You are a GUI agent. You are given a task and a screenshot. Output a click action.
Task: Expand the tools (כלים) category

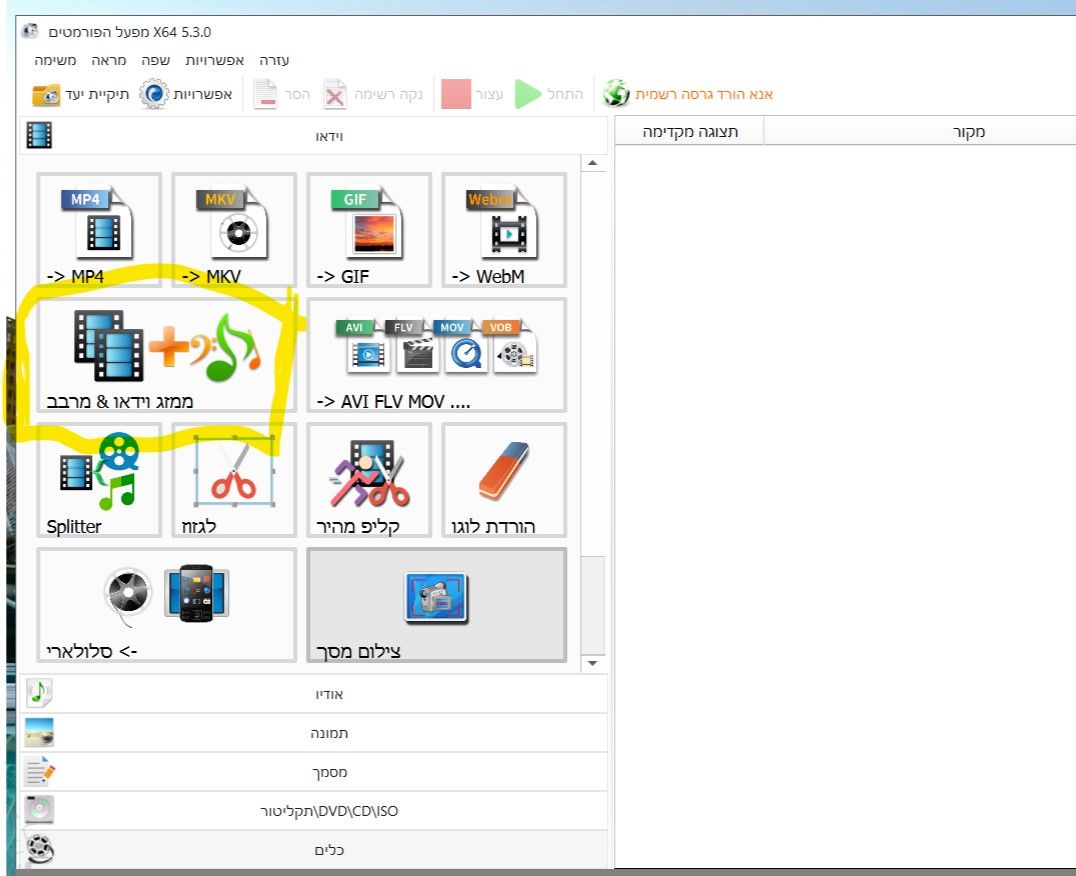pyautogui.click(x=313, y=850)
